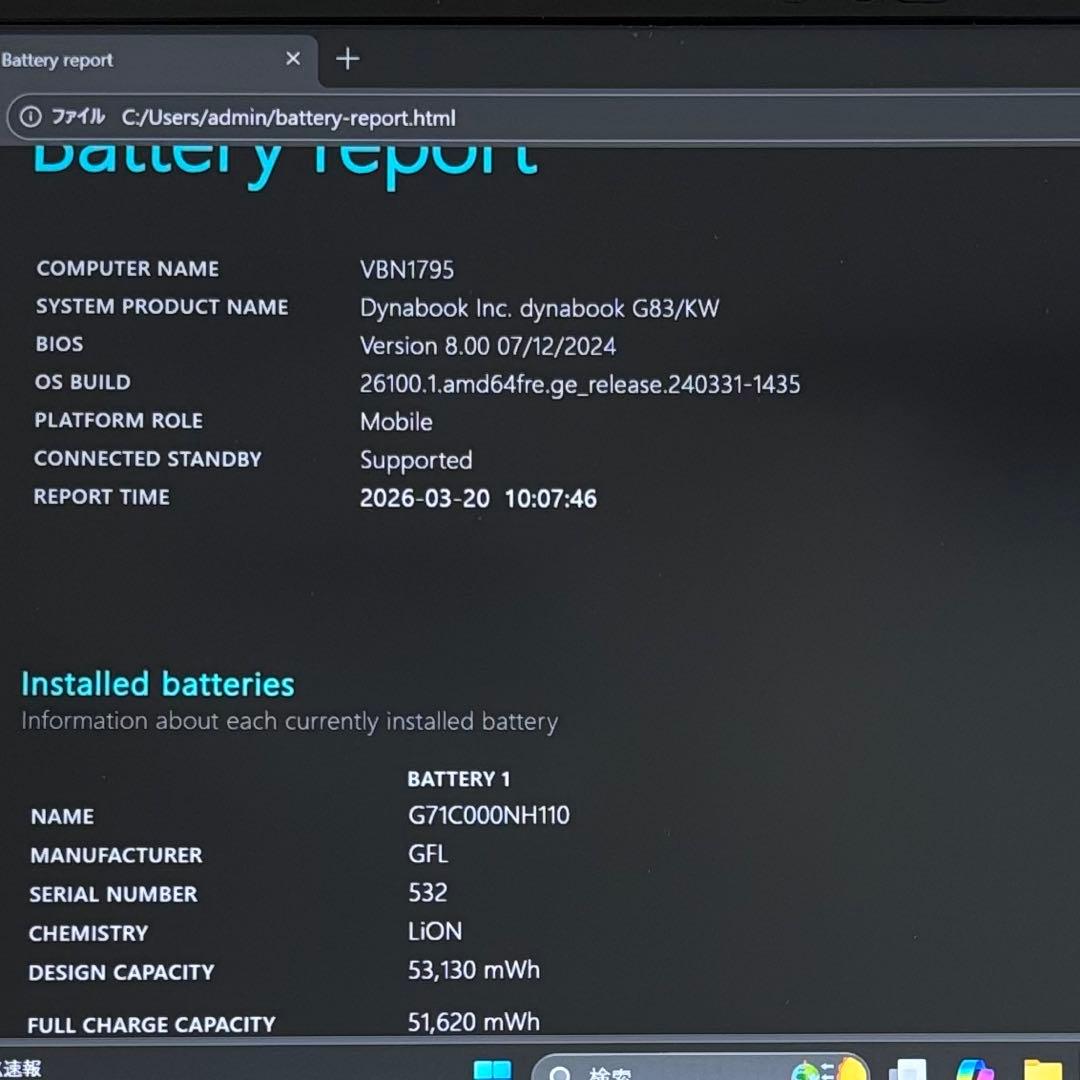This screenshot has width=1080, height=1080.
Task: Click the DESIGN CAPACITY label
Action: tap(121, 972)
